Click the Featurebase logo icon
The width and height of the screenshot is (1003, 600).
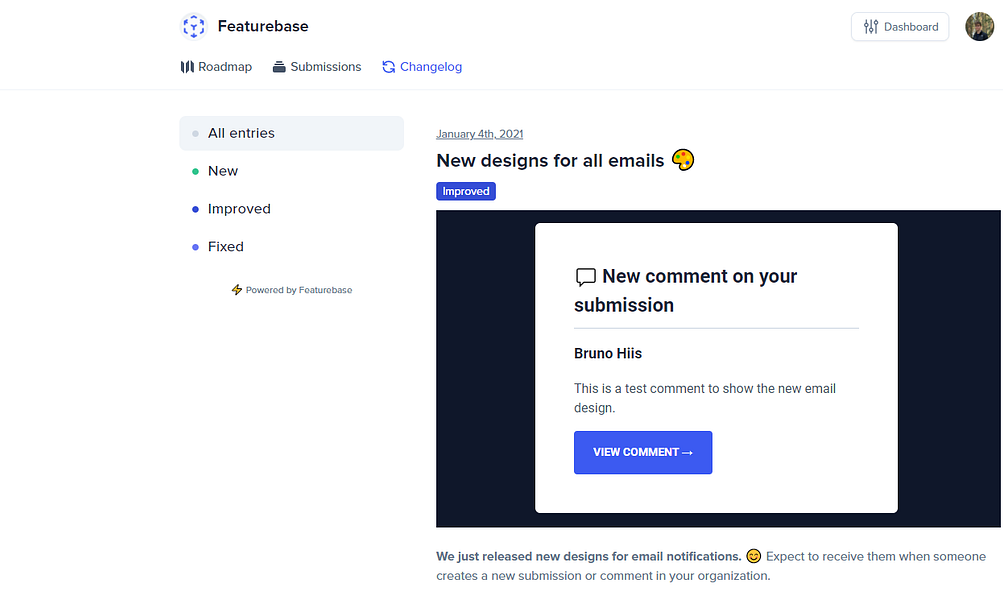193,26
